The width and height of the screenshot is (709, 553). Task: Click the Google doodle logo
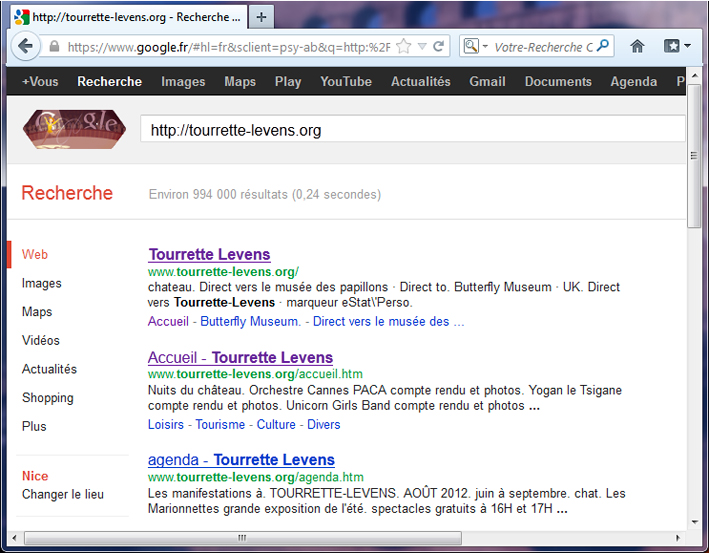pos(75,129)
